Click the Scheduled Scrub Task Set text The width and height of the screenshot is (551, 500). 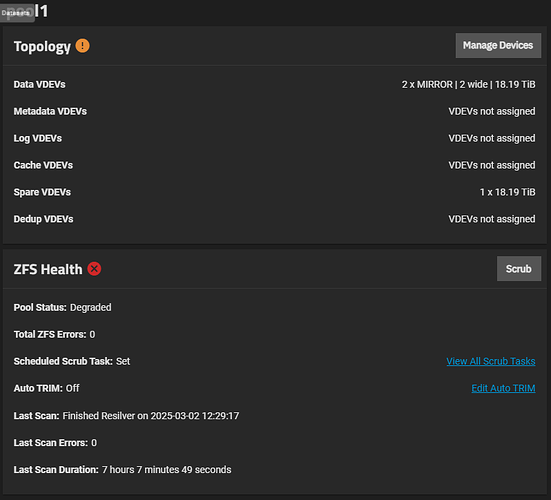[x=123, y=361]
